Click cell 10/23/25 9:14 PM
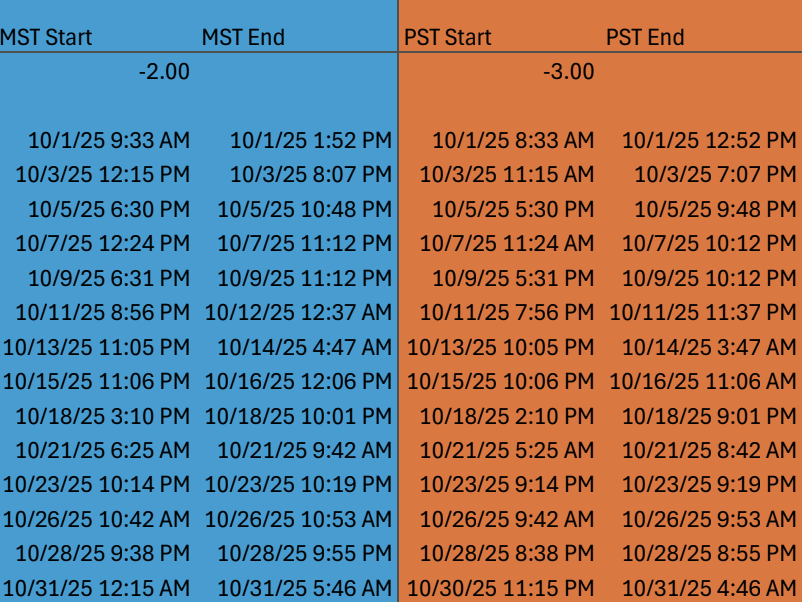Viewport: 802px width, 602px height. click(500, 484)
